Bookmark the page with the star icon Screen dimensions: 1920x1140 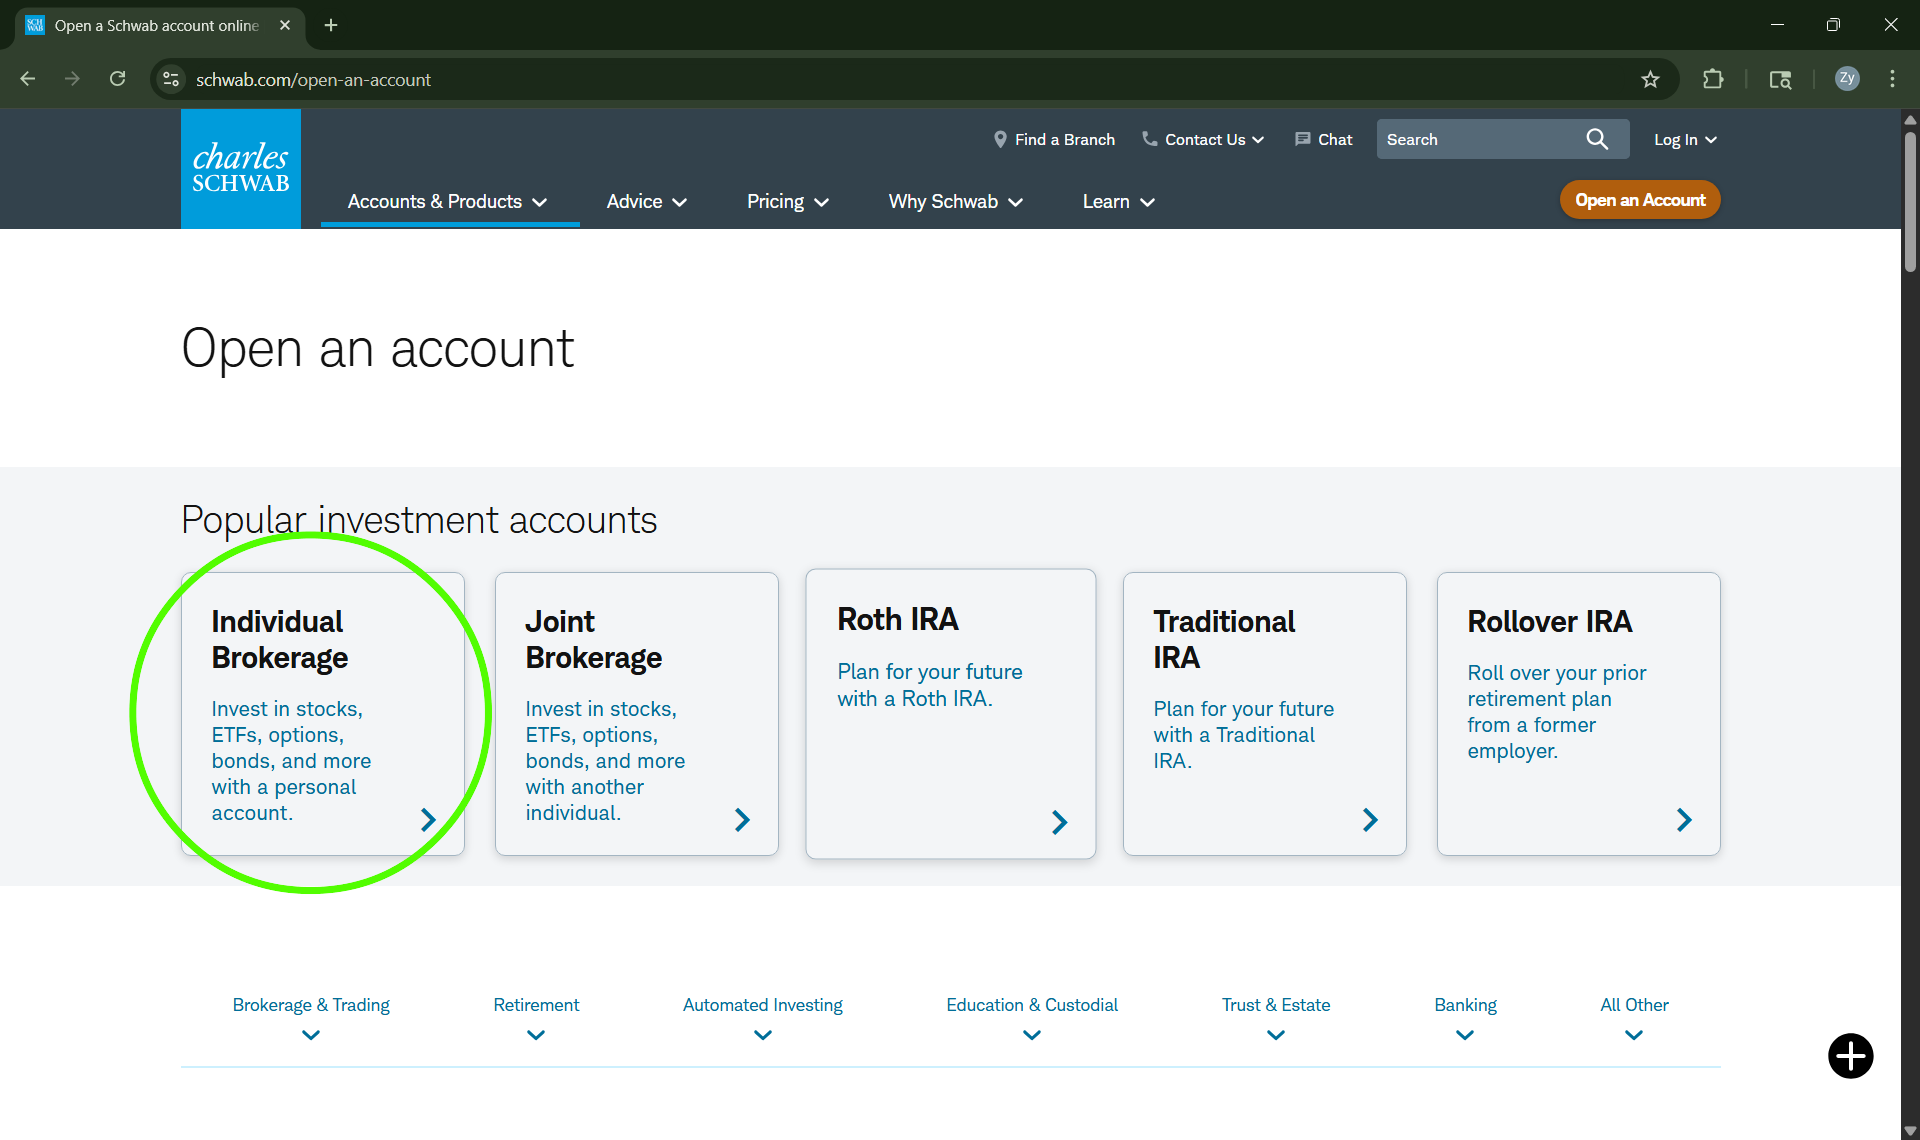[1651, 79]
